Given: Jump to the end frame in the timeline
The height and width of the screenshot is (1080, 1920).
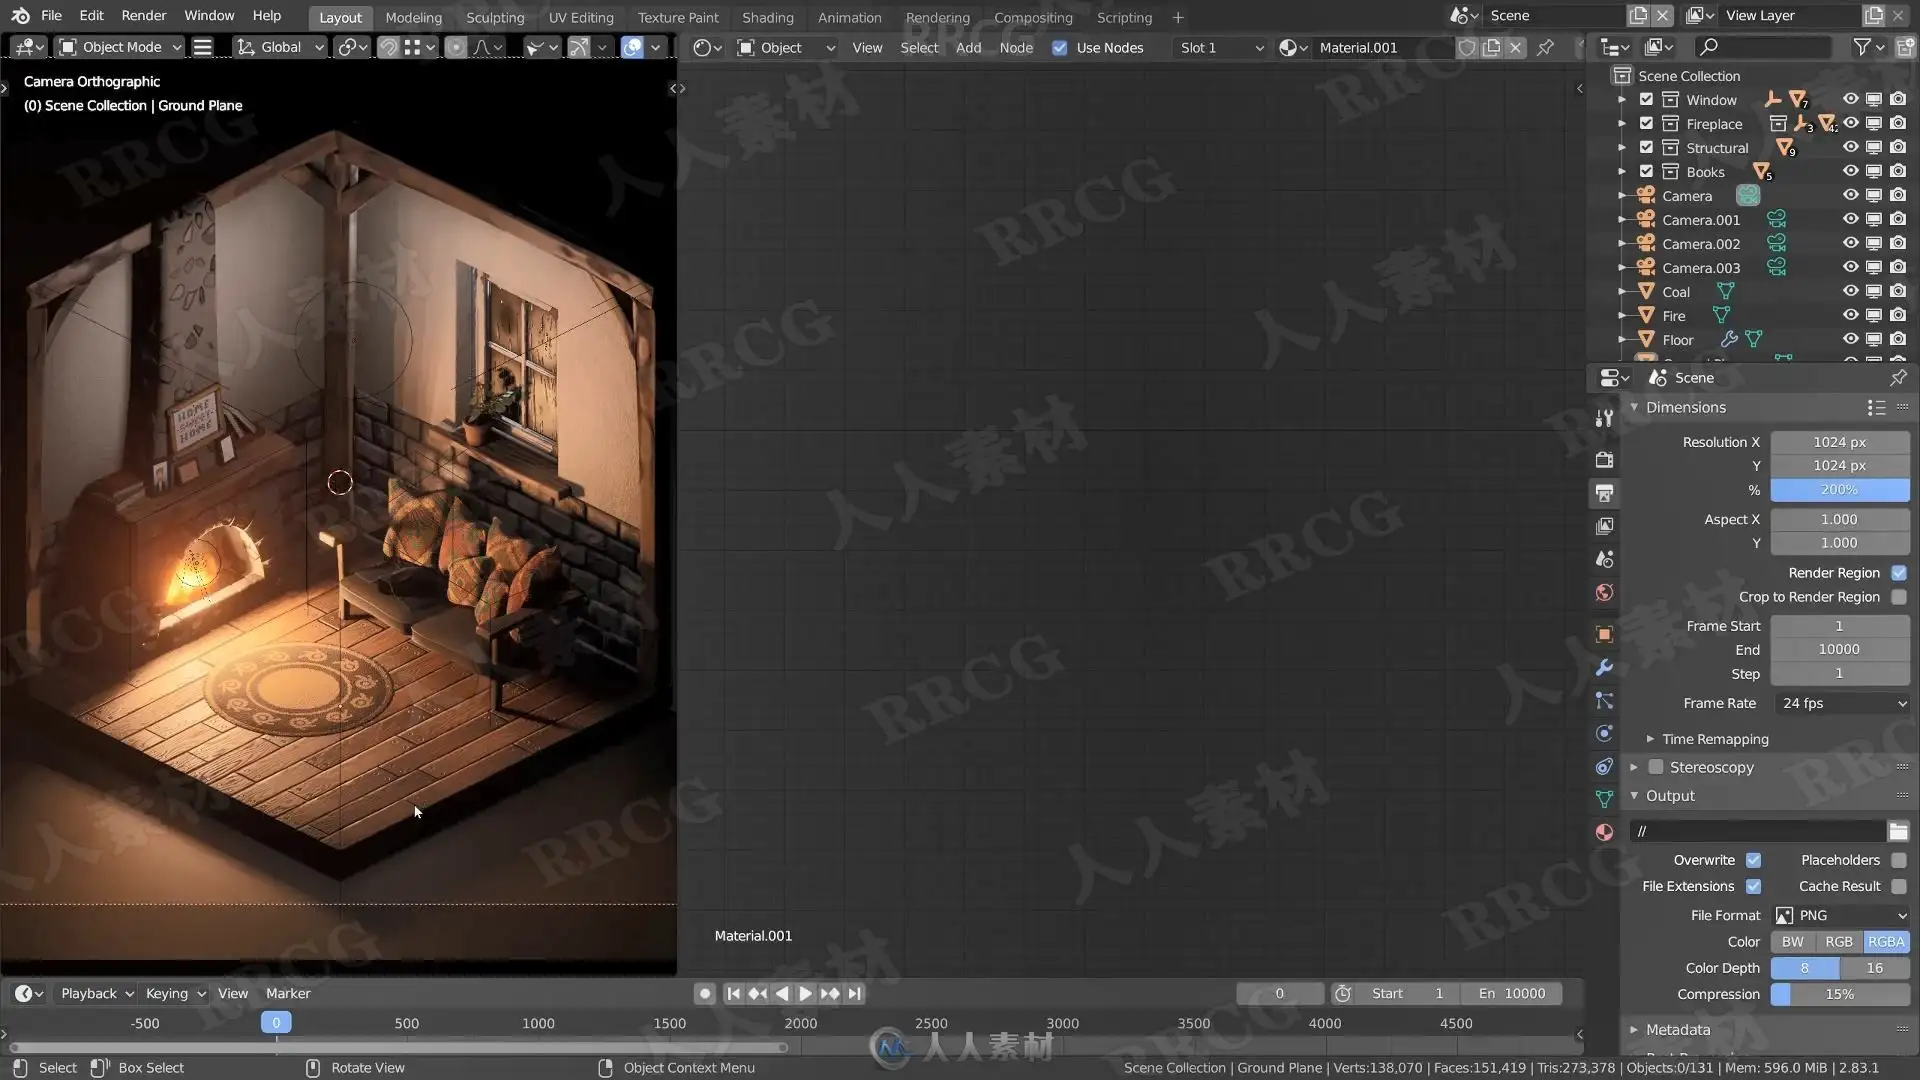Looking at the screenshot, I should point(854,993).
